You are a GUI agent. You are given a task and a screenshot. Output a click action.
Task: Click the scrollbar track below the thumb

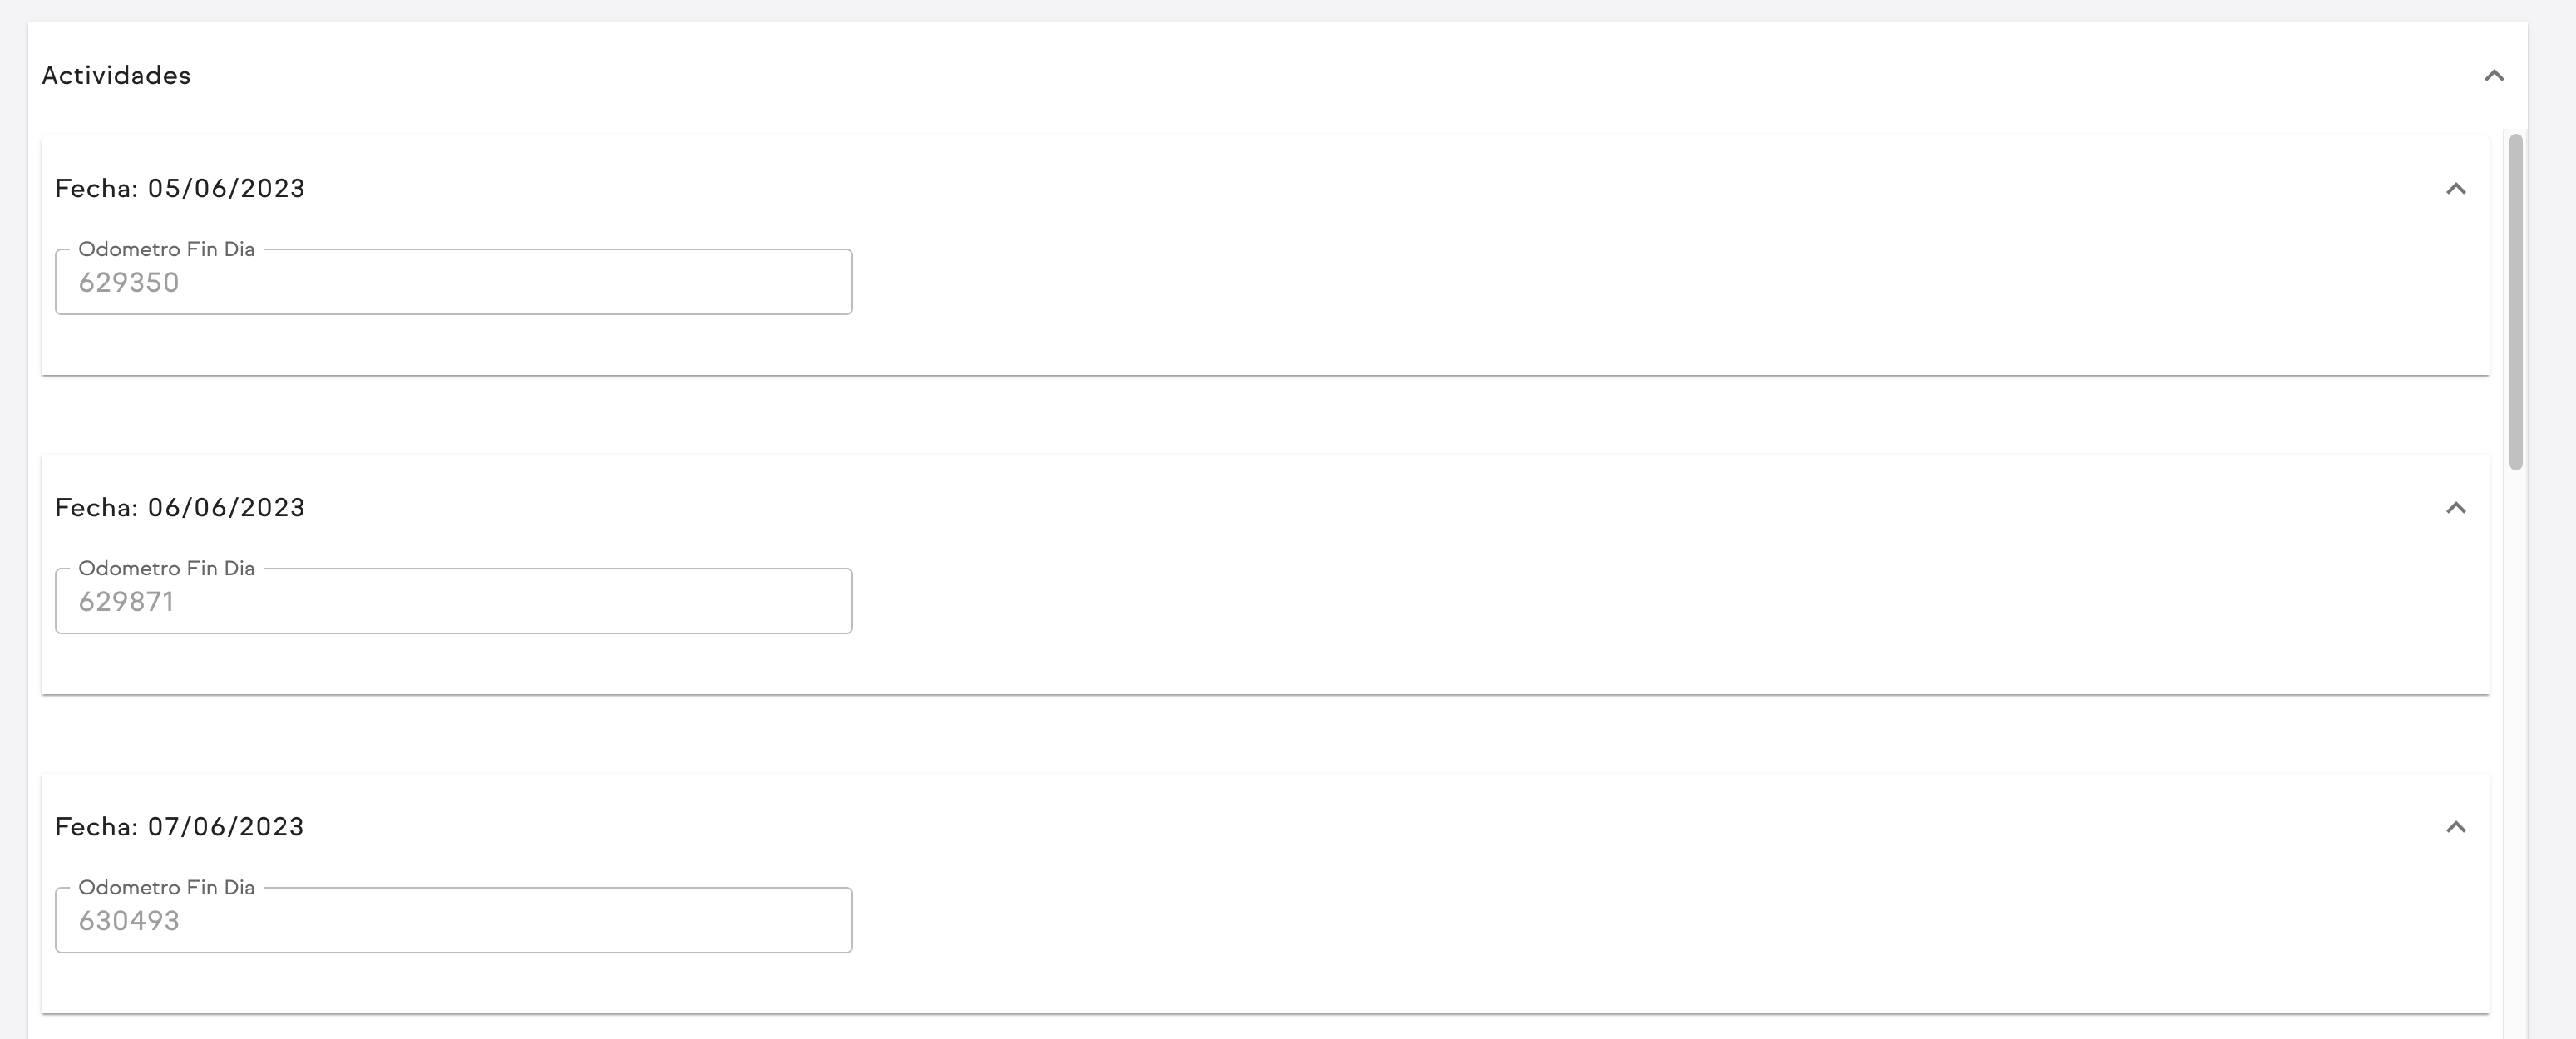point(2516,750)
